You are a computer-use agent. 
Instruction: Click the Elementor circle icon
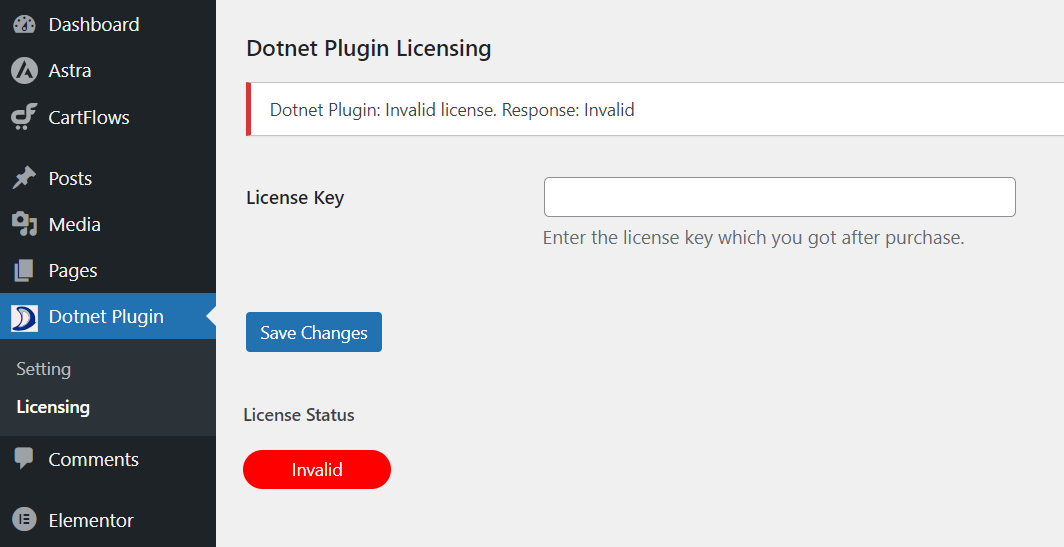24,520
